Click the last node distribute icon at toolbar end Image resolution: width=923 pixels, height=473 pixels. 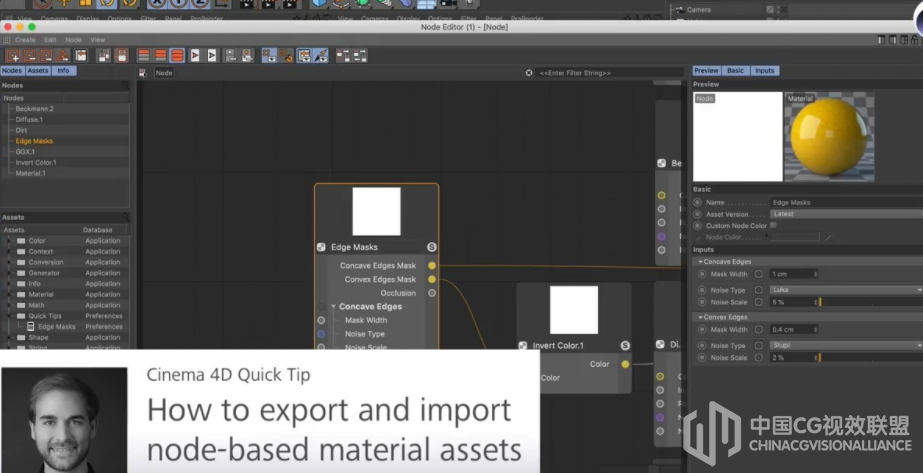tap(360, 56)
